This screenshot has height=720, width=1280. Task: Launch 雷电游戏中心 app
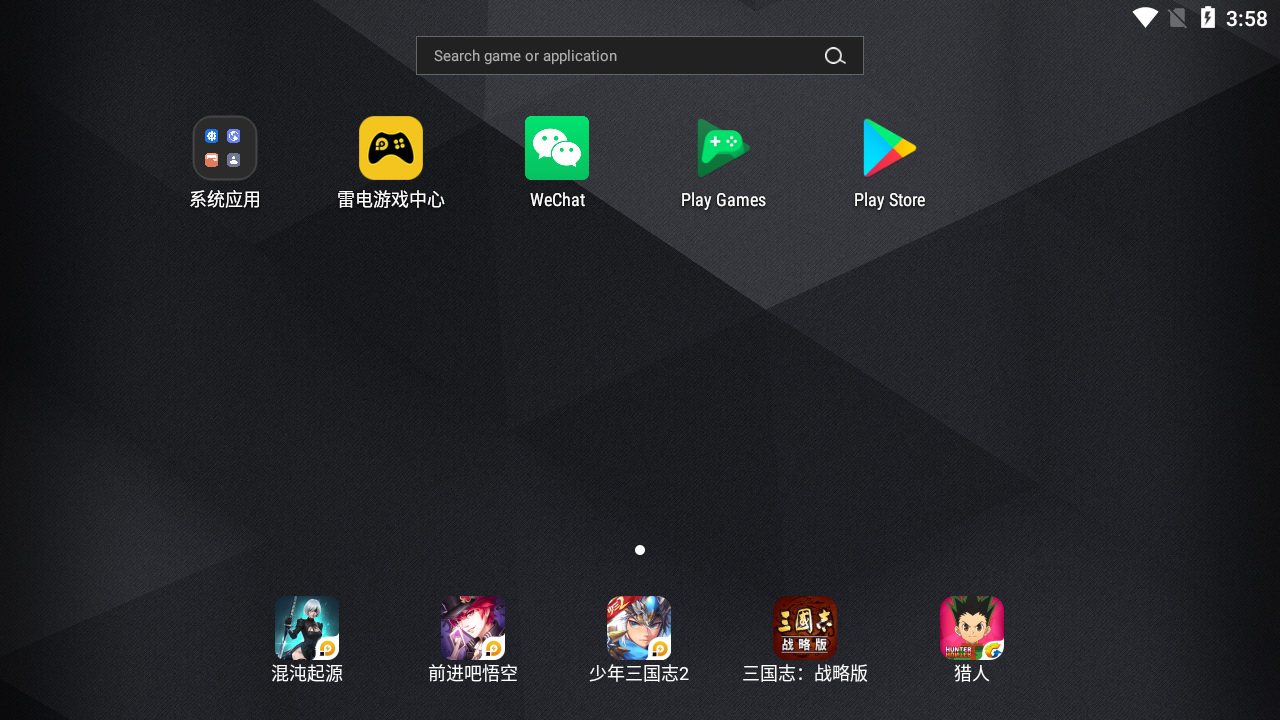coord(391,148)
